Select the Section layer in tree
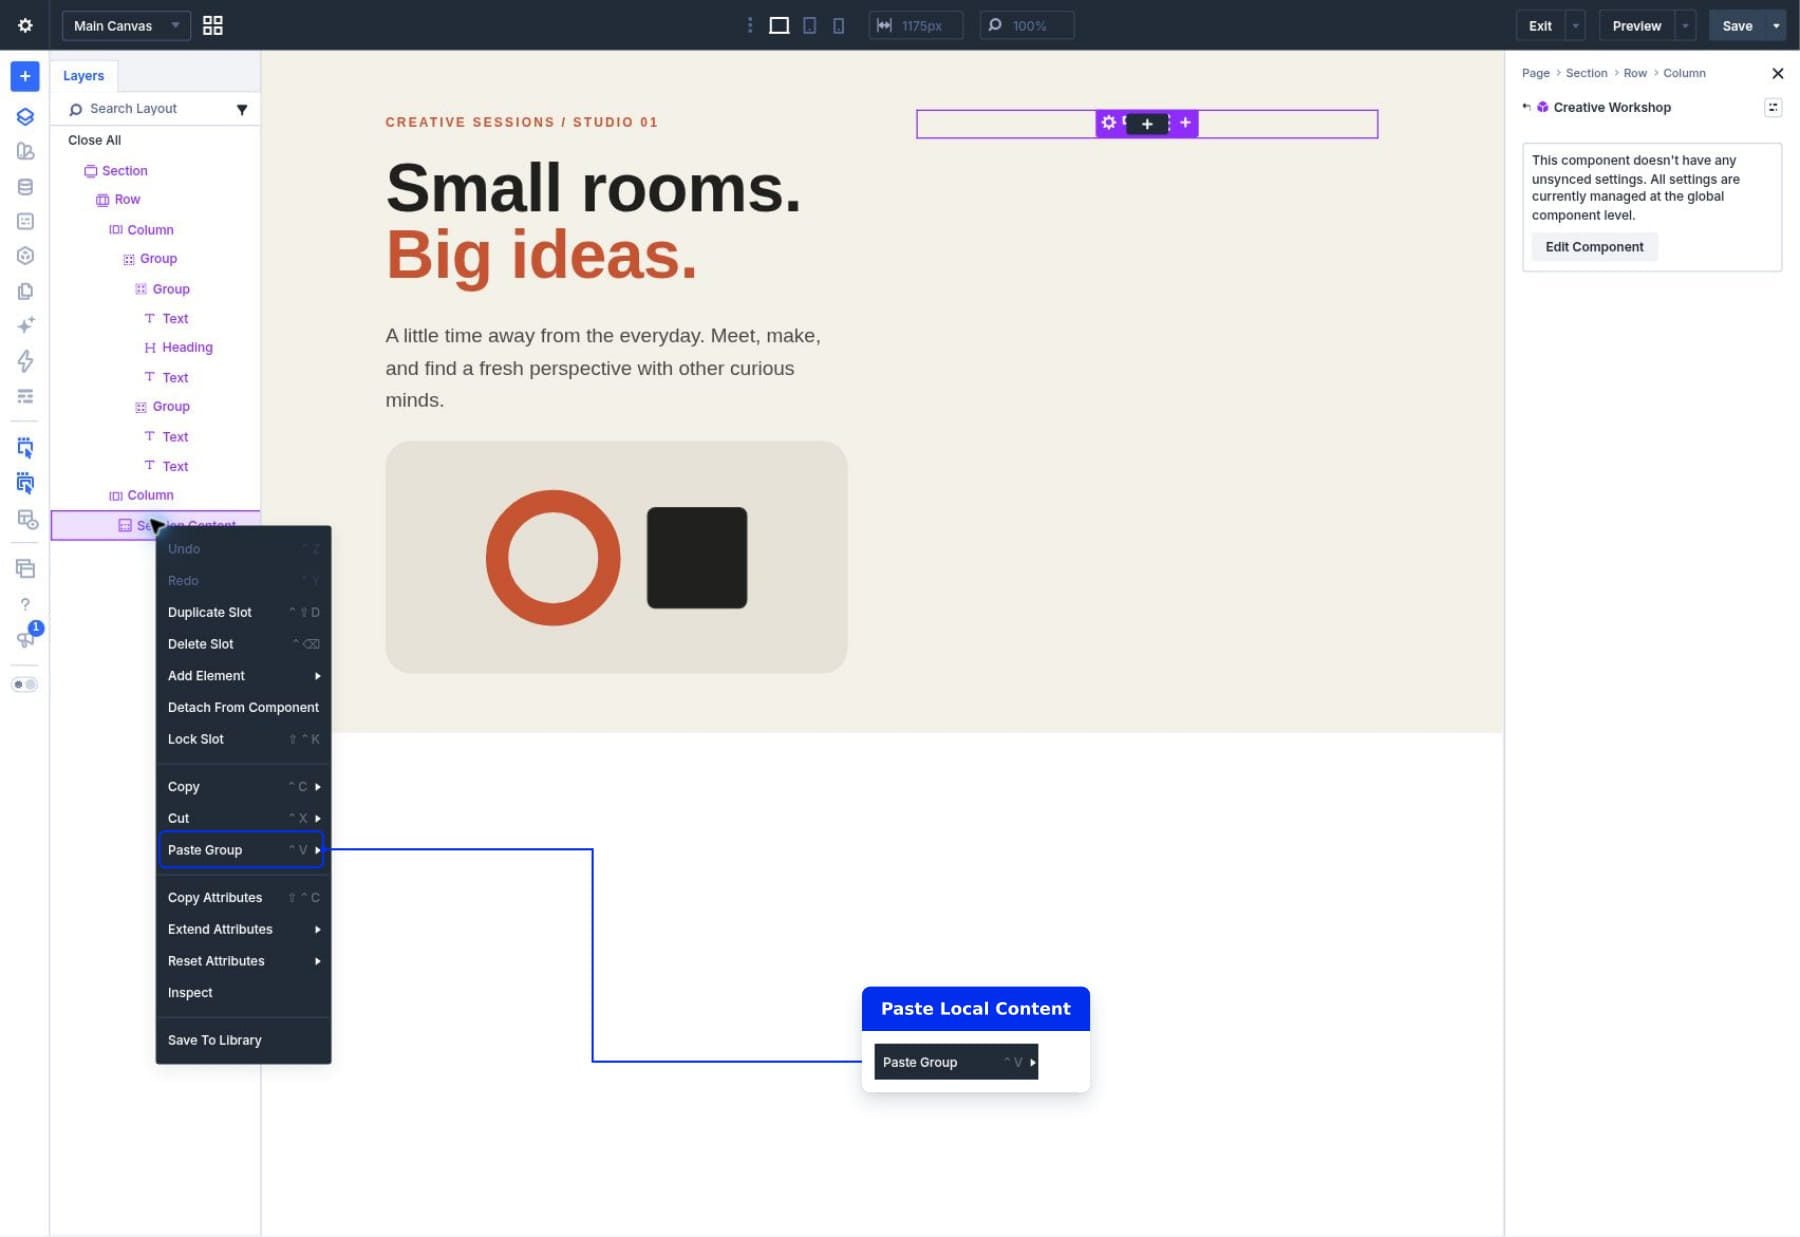The width and height of the screenshot is (1800, 1237). (x=124, y=171)
